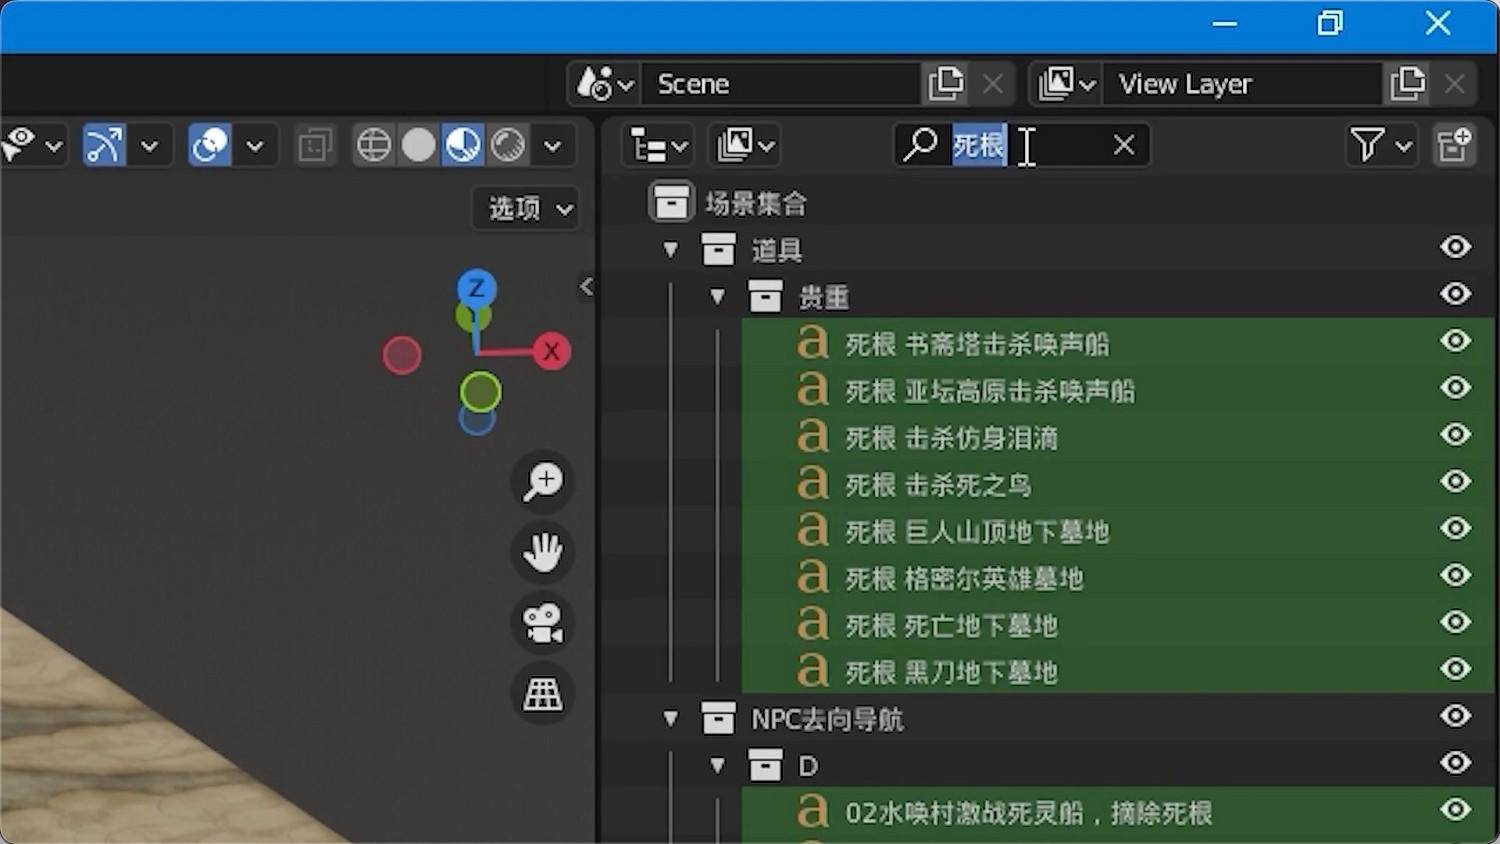Click the zoom magnifier icon in the viewport
The width and height of the screenshot is (1500, 844).
(x=541, y=482)
